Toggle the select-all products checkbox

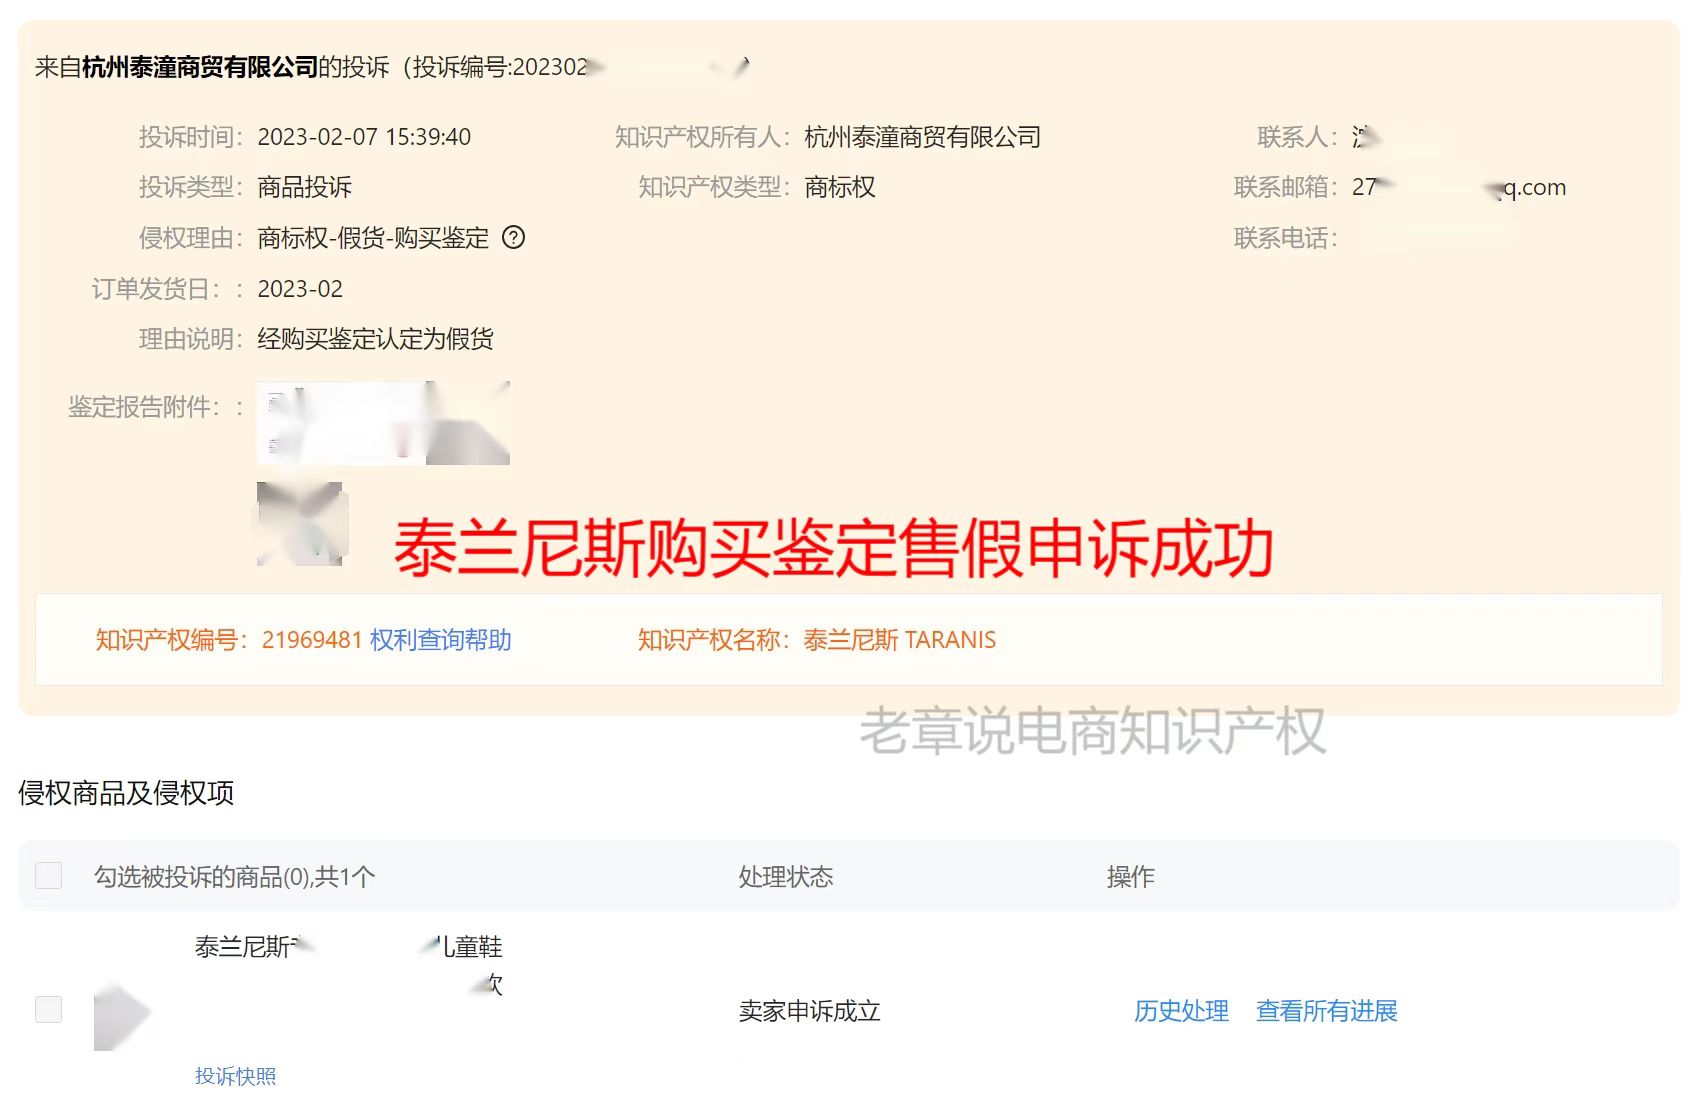[46, 877]
